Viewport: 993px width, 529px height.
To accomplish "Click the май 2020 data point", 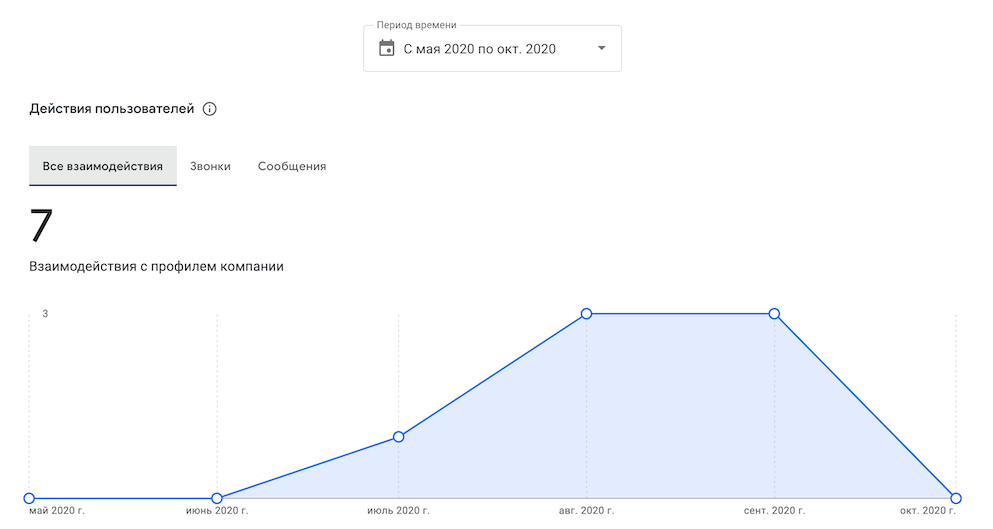I will [x=29, y=499].
